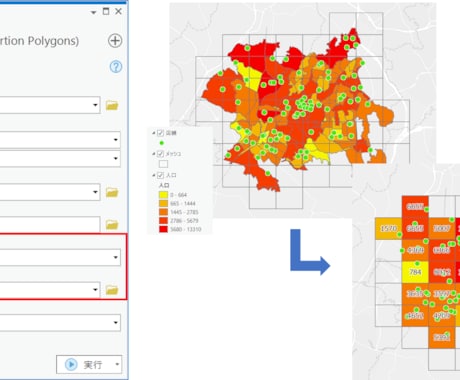Toggle visibility of the 店舗 layer
This screenshot has width=460, height=380.
point(160,133)
